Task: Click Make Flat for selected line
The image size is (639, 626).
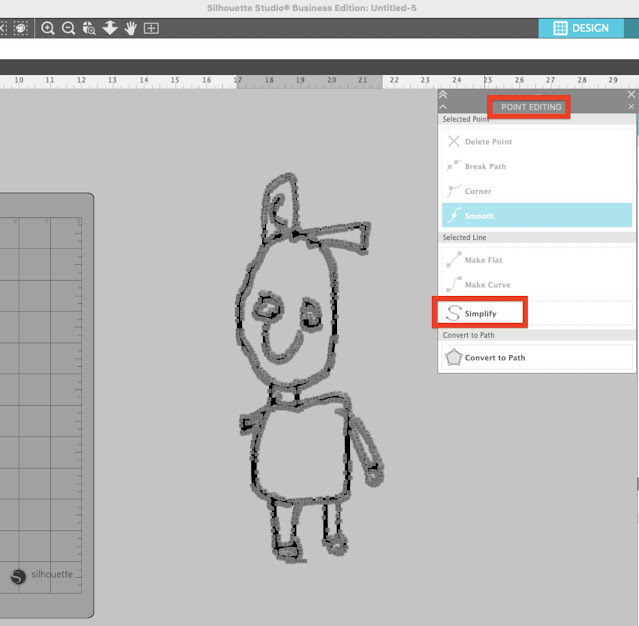Action: point(537,260)
